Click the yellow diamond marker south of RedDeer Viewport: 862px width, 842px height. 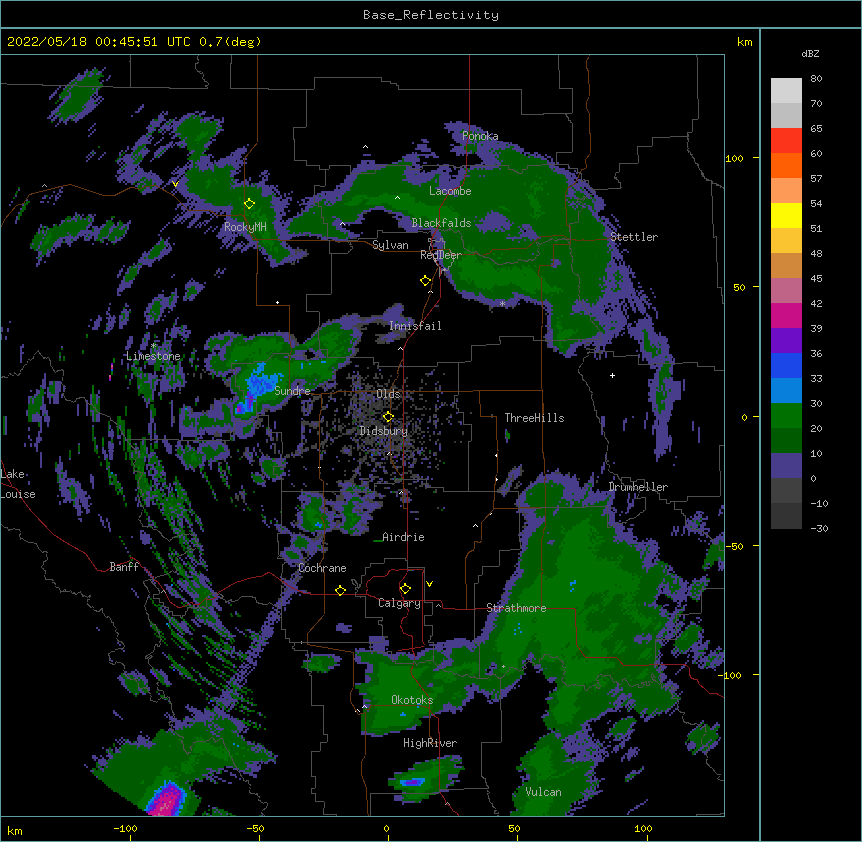425,281
